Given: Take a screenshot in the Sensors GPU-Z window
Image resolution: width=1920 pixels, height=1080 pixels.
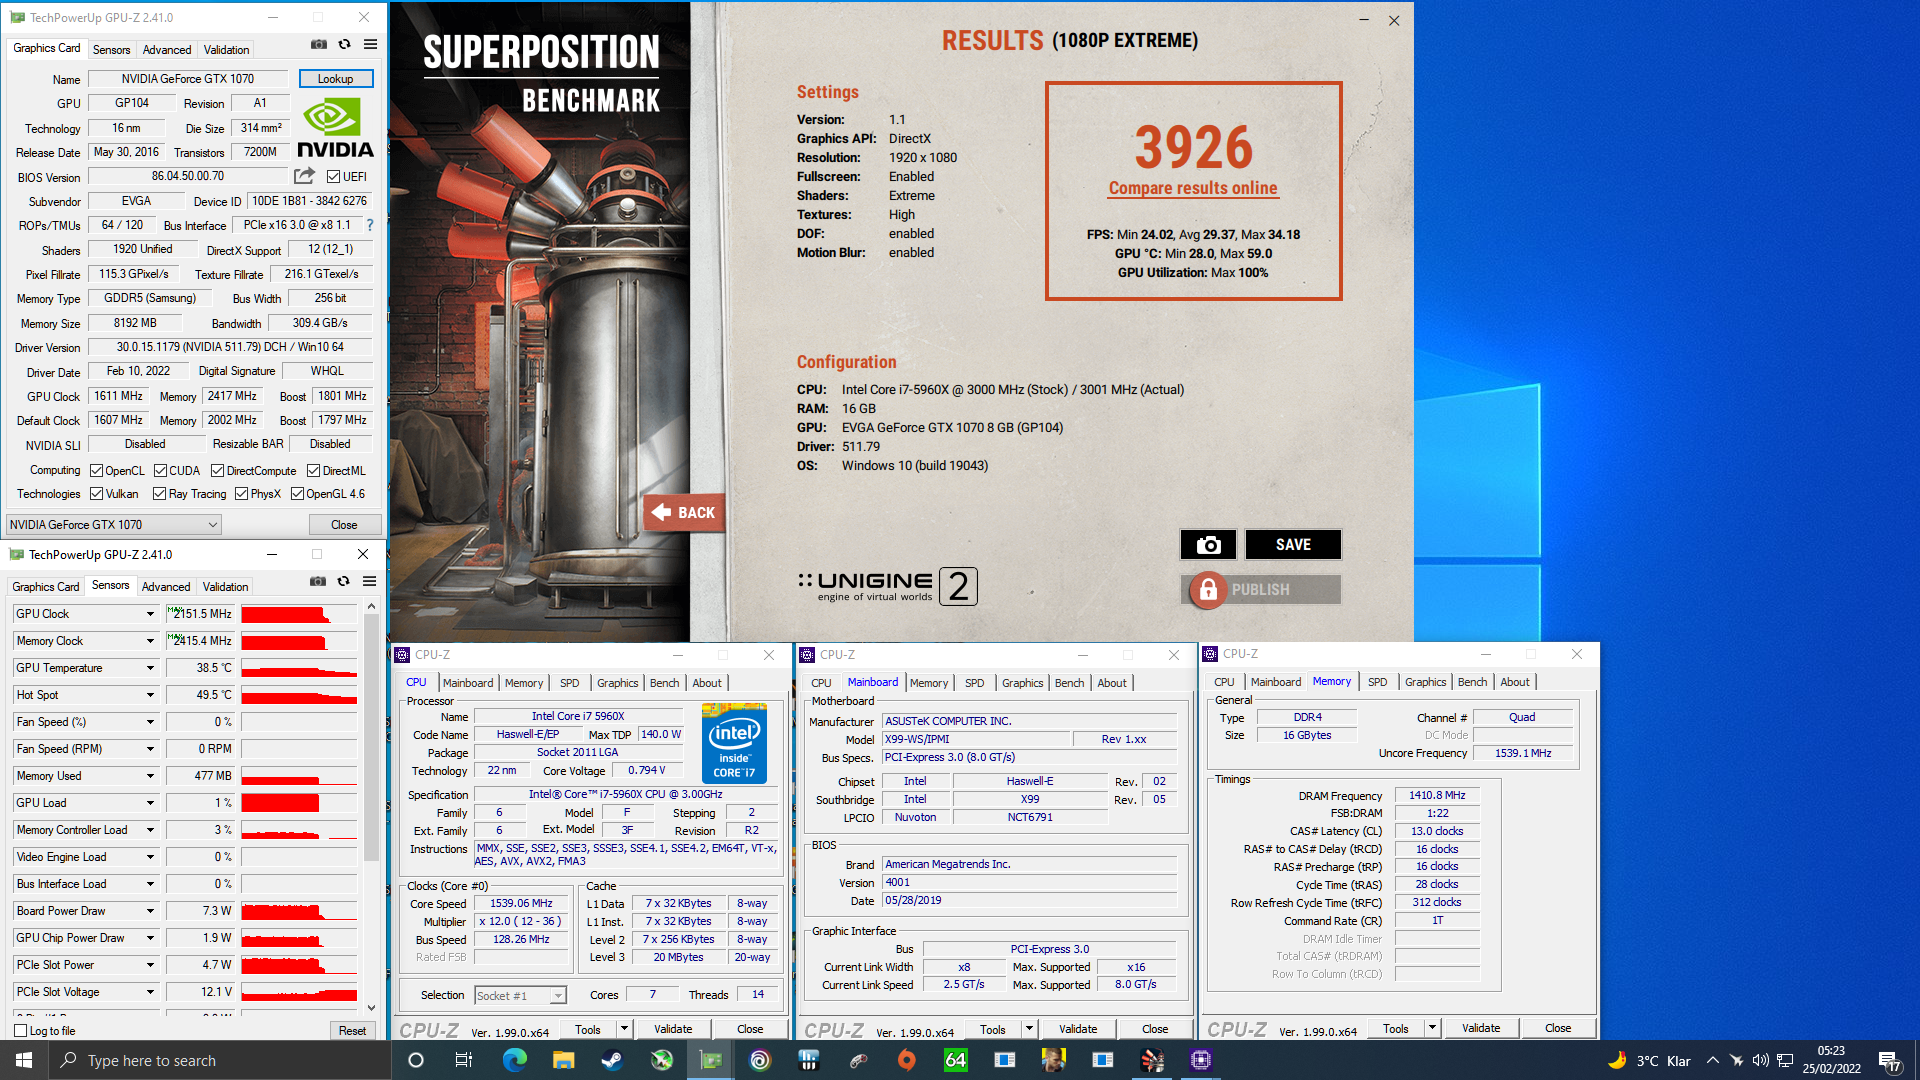Looking at the screenshot, I should tap(317, 581).
